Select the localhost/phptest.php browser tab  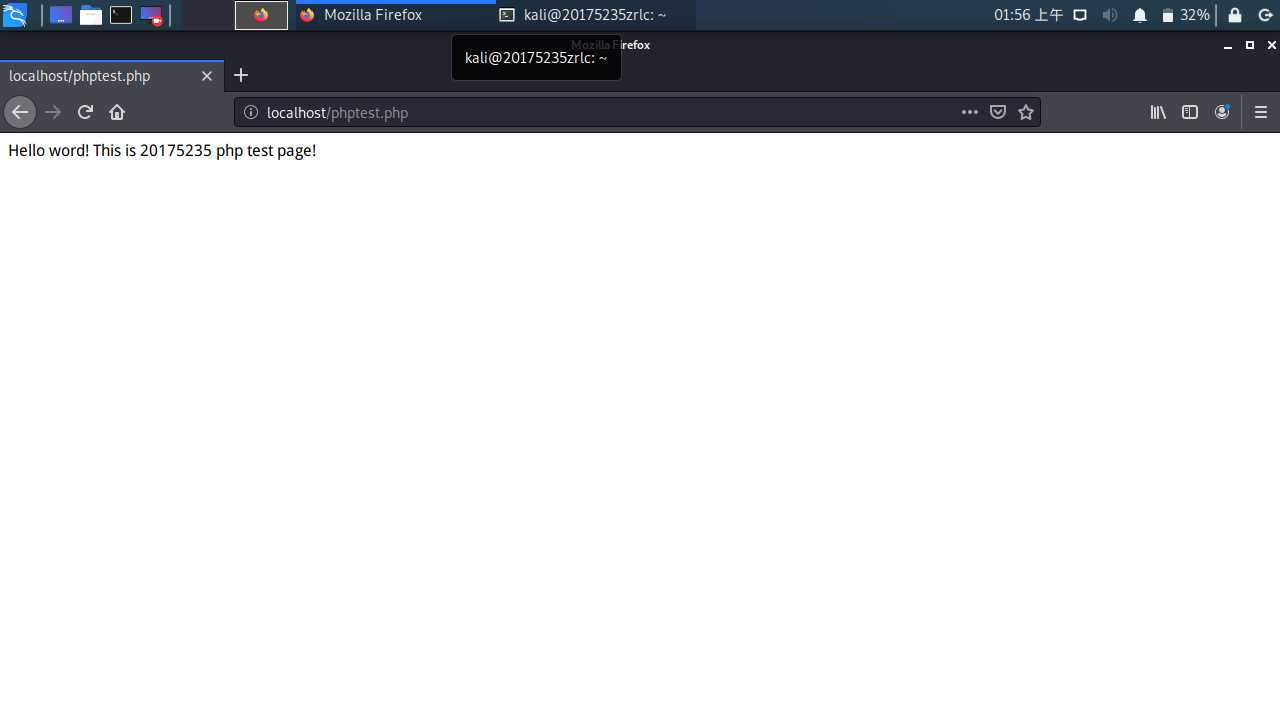(112, 76)
